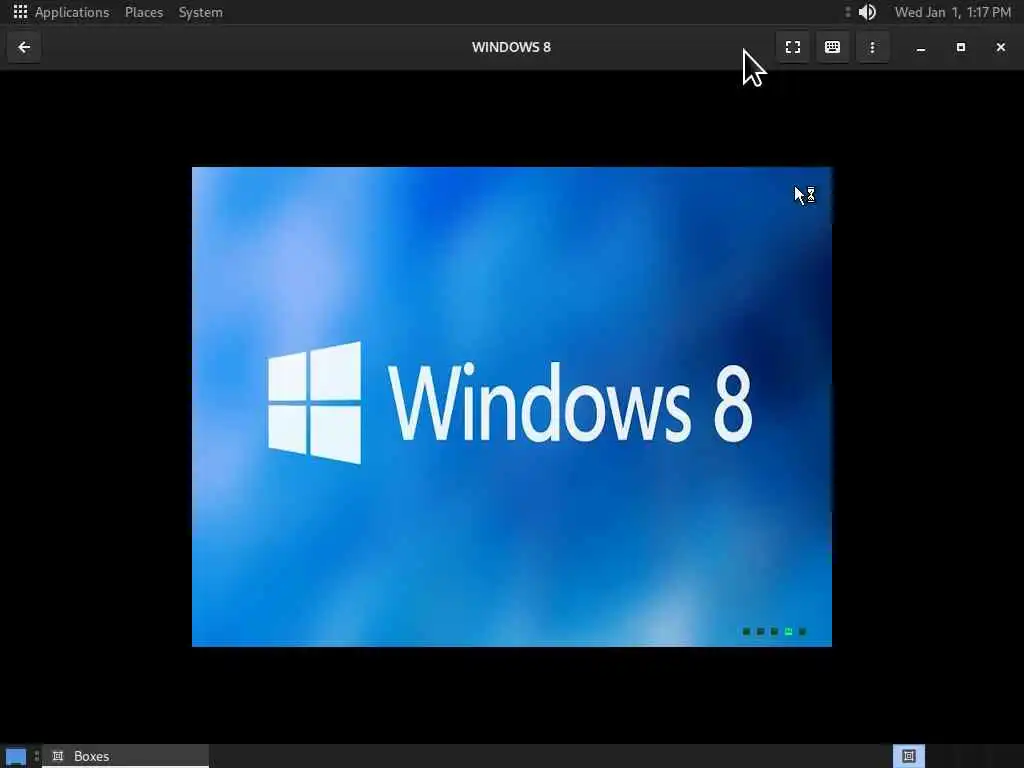The image size is (1024, 768).
Task: Minimize the Boxes window
Action: pyautogui.click(x=921, y=47)
